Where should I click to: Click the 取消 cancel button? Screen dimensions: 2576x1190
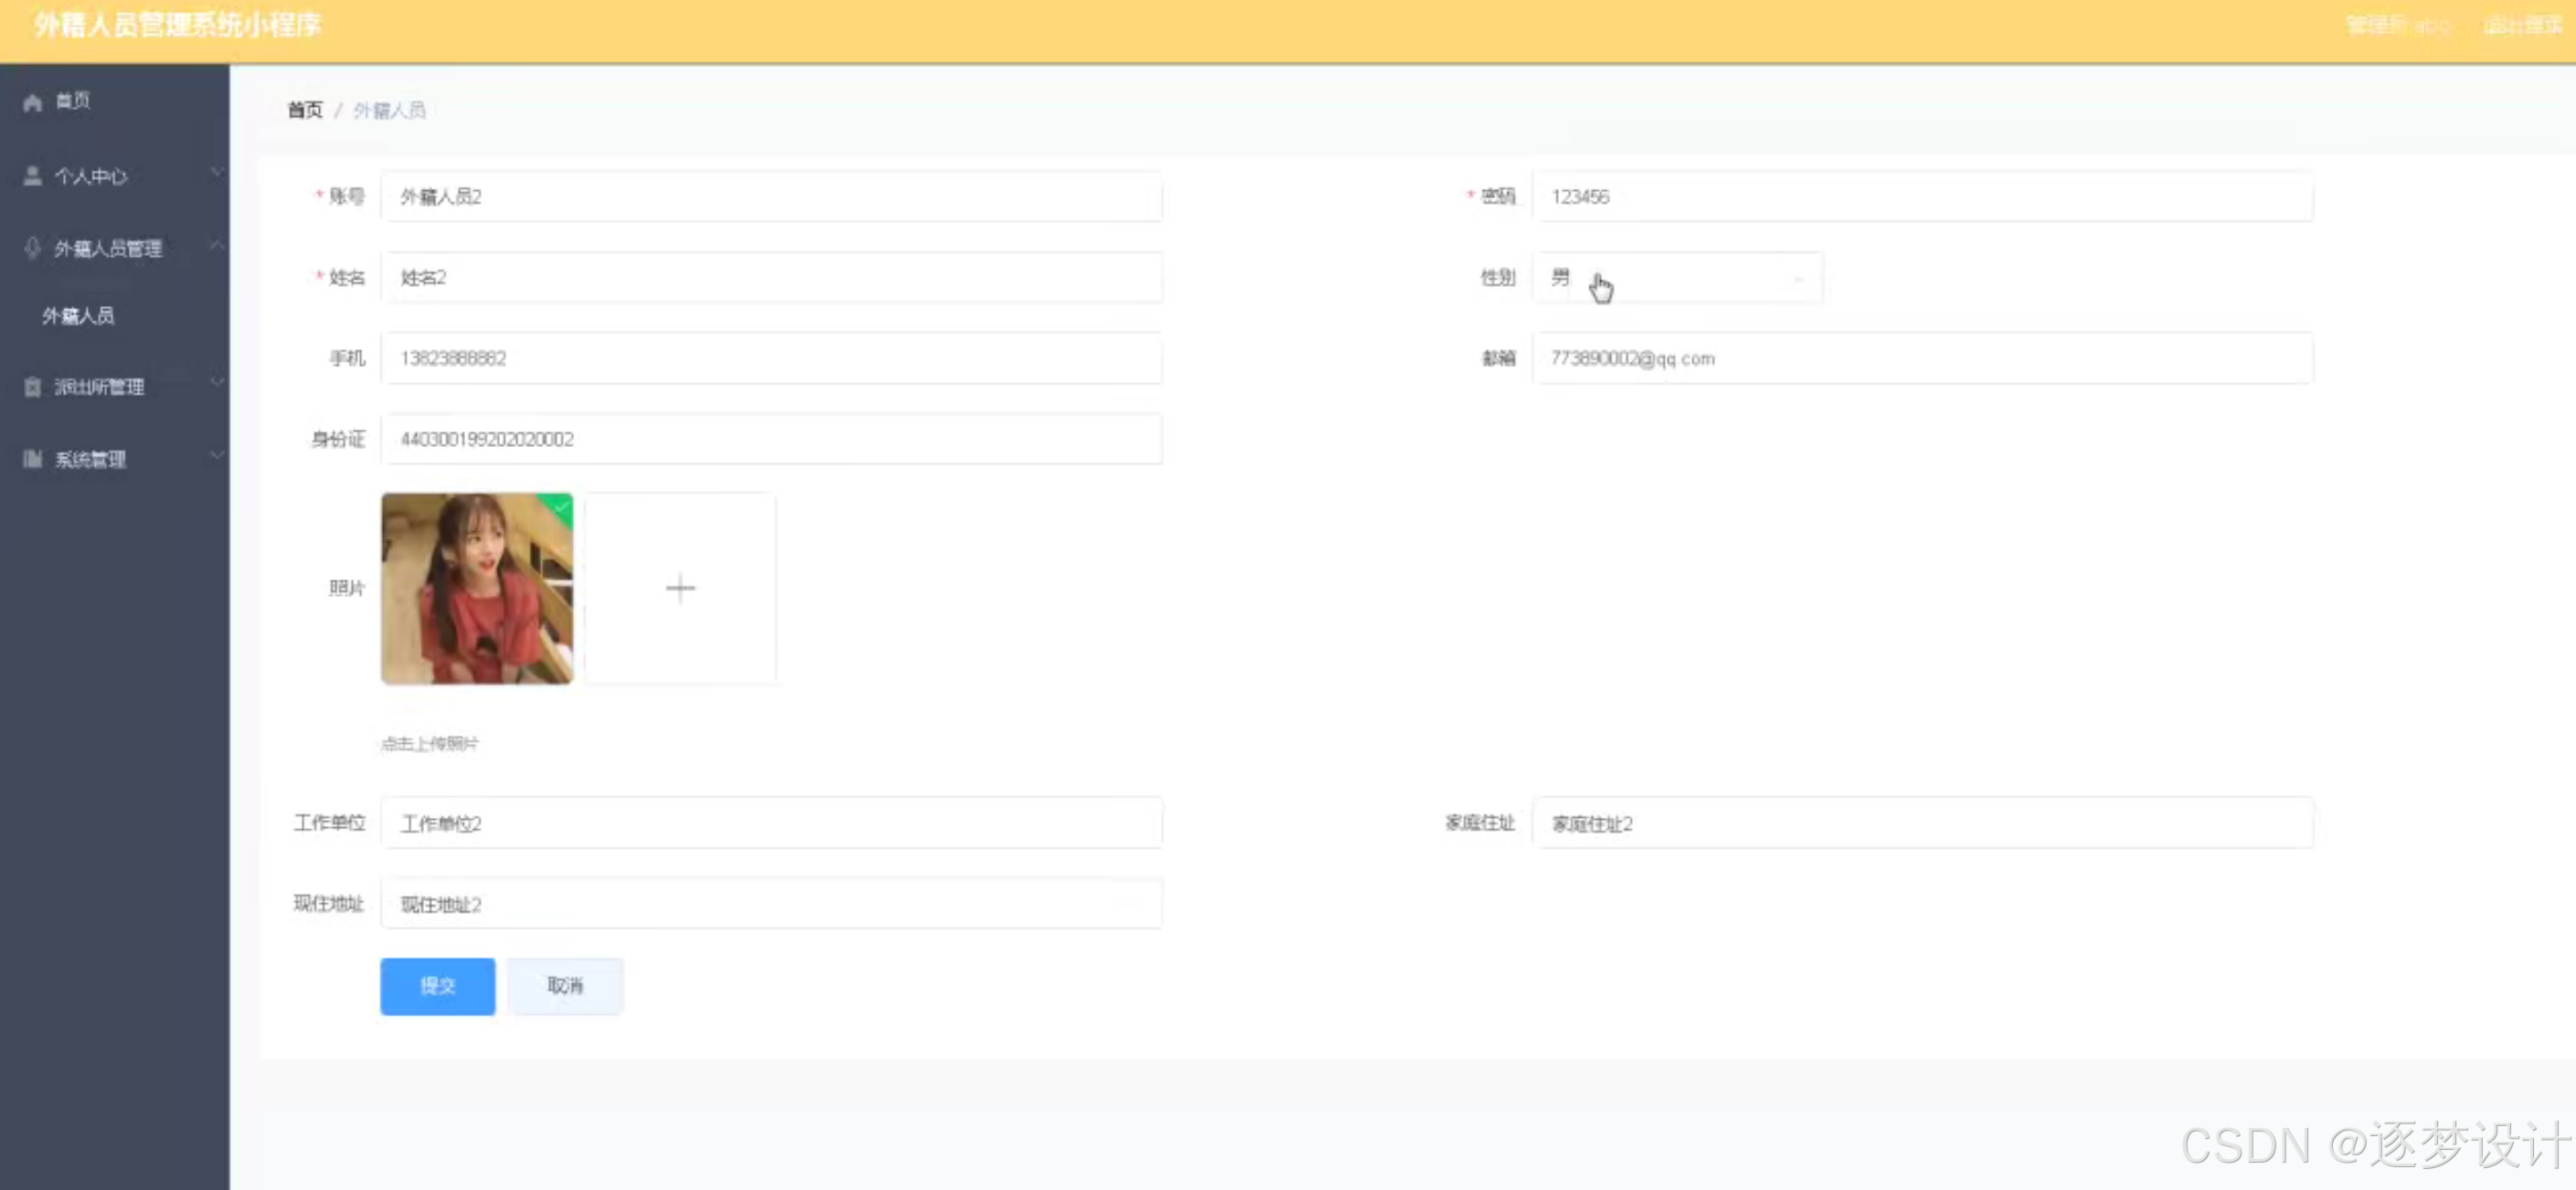565,986
